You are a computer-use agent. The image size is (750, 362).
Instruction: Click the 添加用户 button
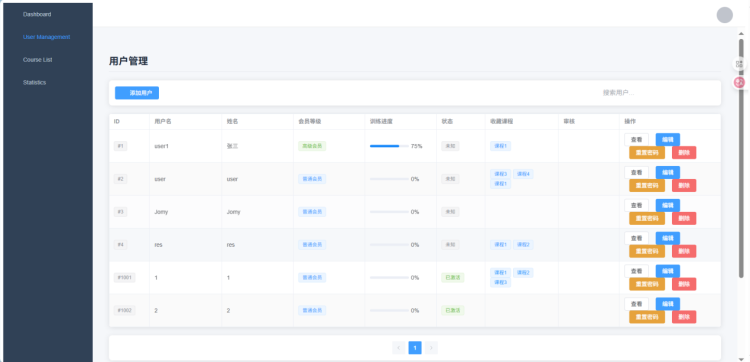(x=137, y=93)
